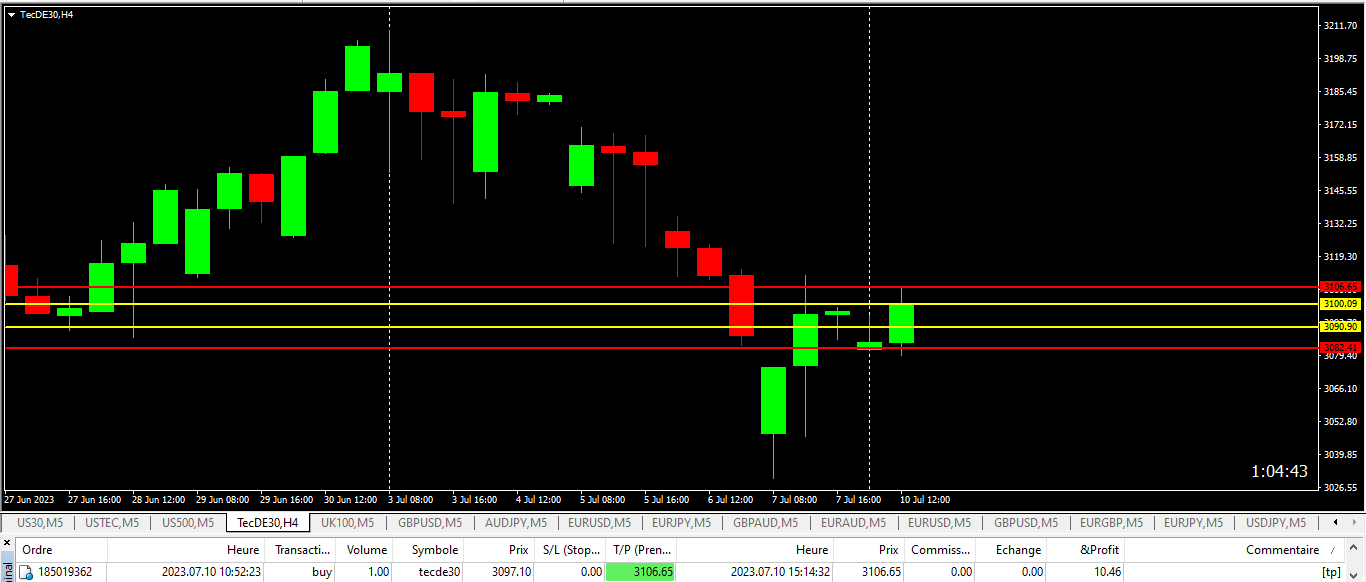Sort by the Commiss... column header

point(941,550)
